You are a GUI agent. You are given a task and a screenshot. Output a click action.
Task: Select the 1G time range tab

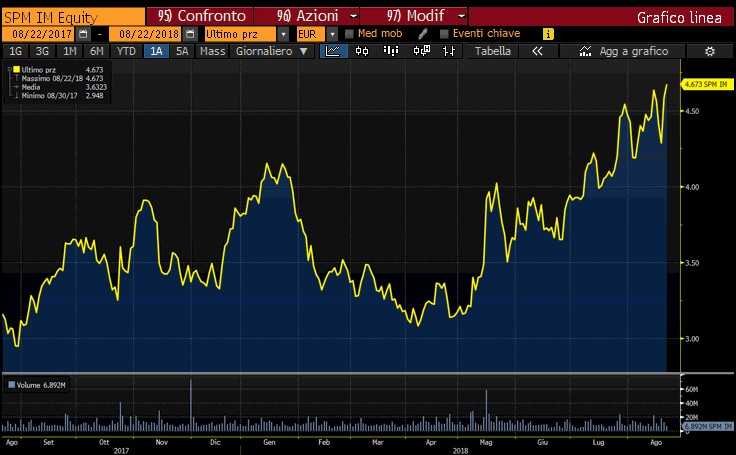(x=15, y=51)
